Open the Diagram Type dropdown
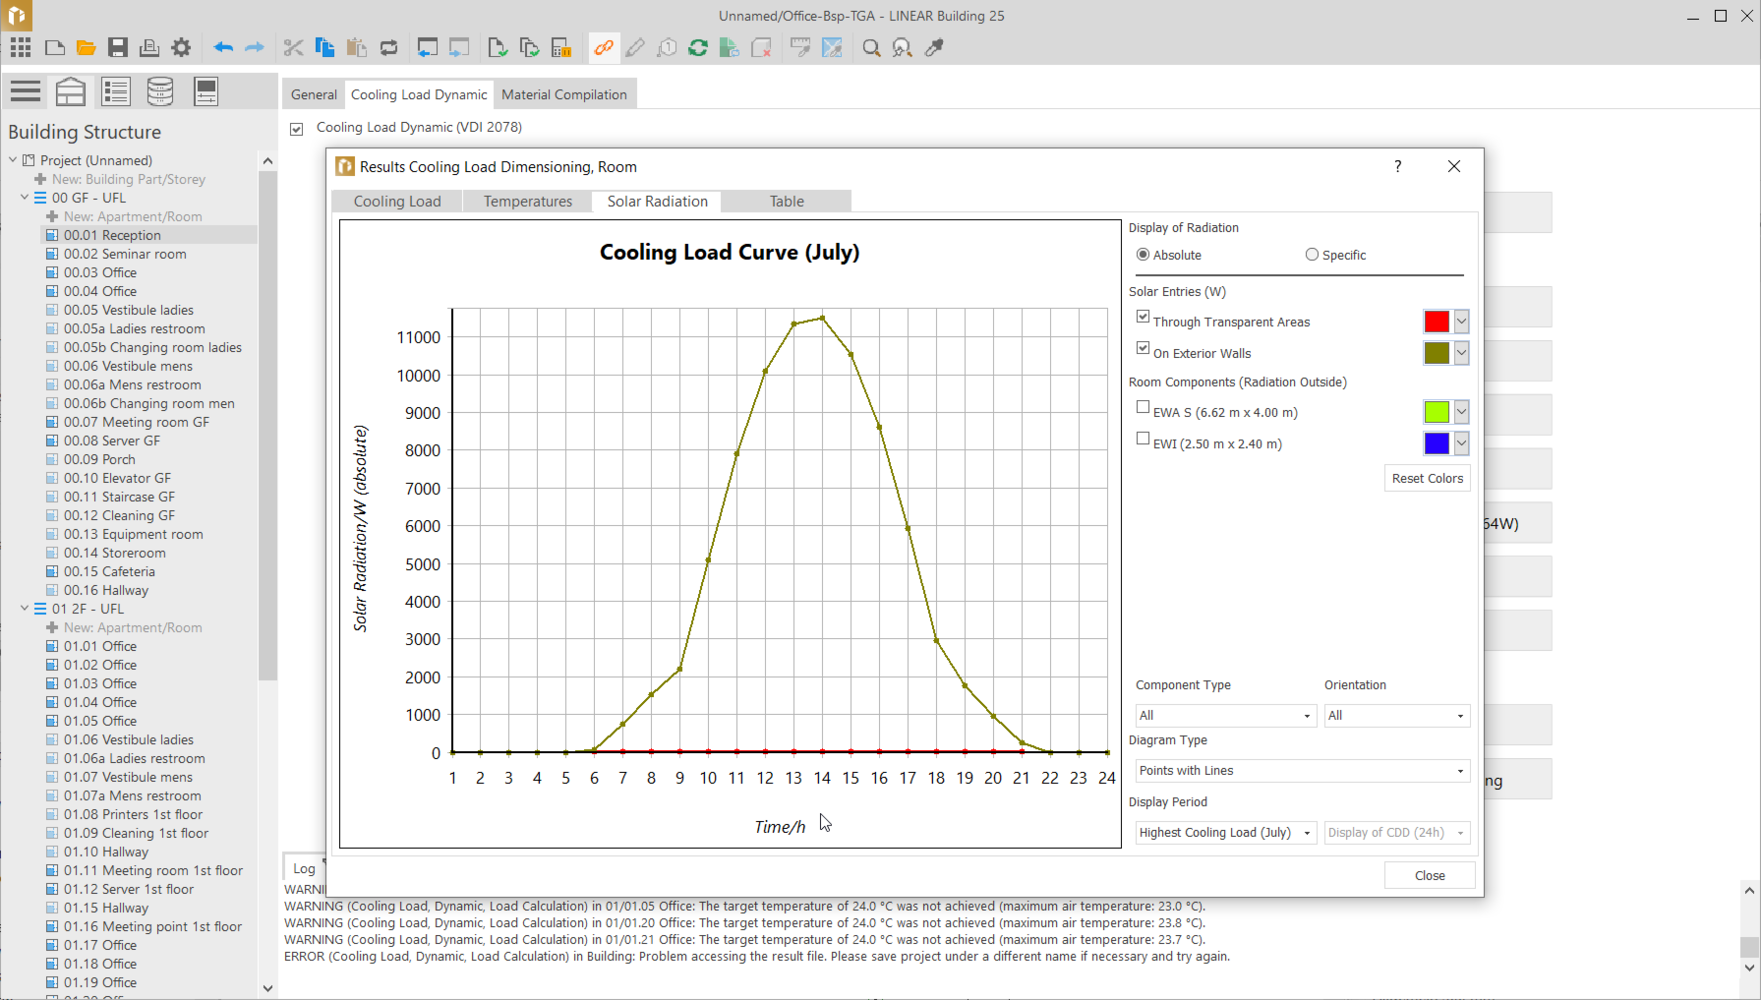 pyautogui.click(x=1301, y=771)
